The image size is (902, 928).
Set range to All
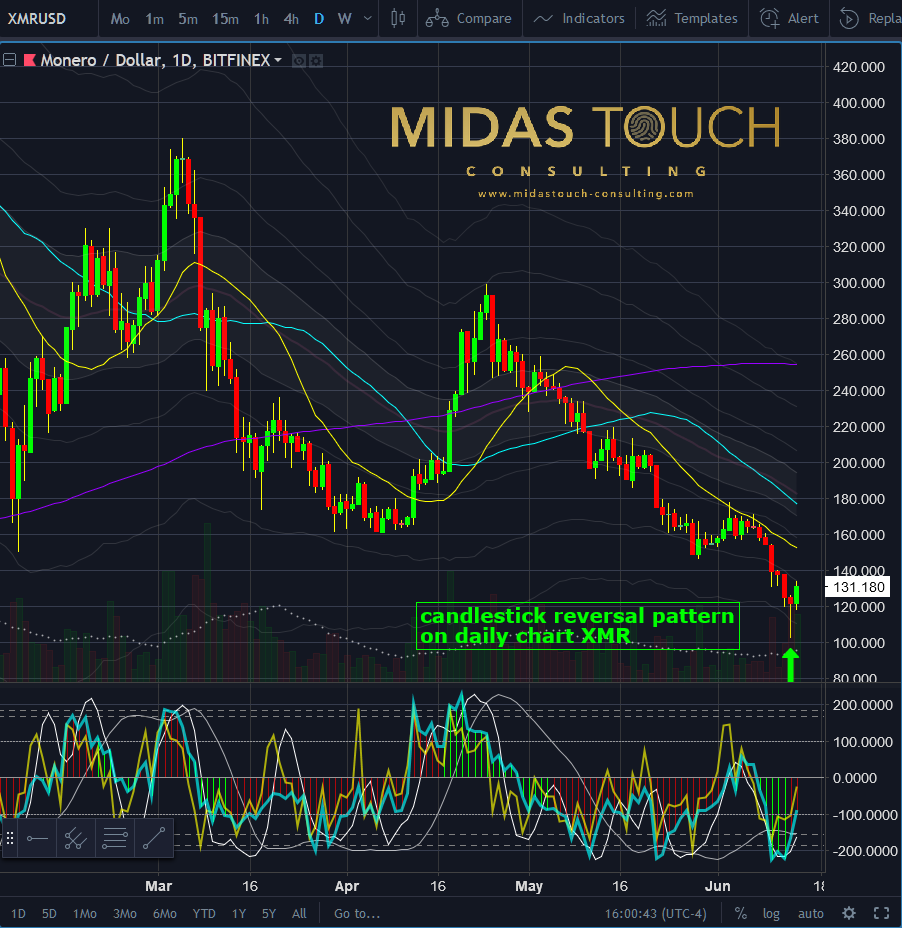299,913
